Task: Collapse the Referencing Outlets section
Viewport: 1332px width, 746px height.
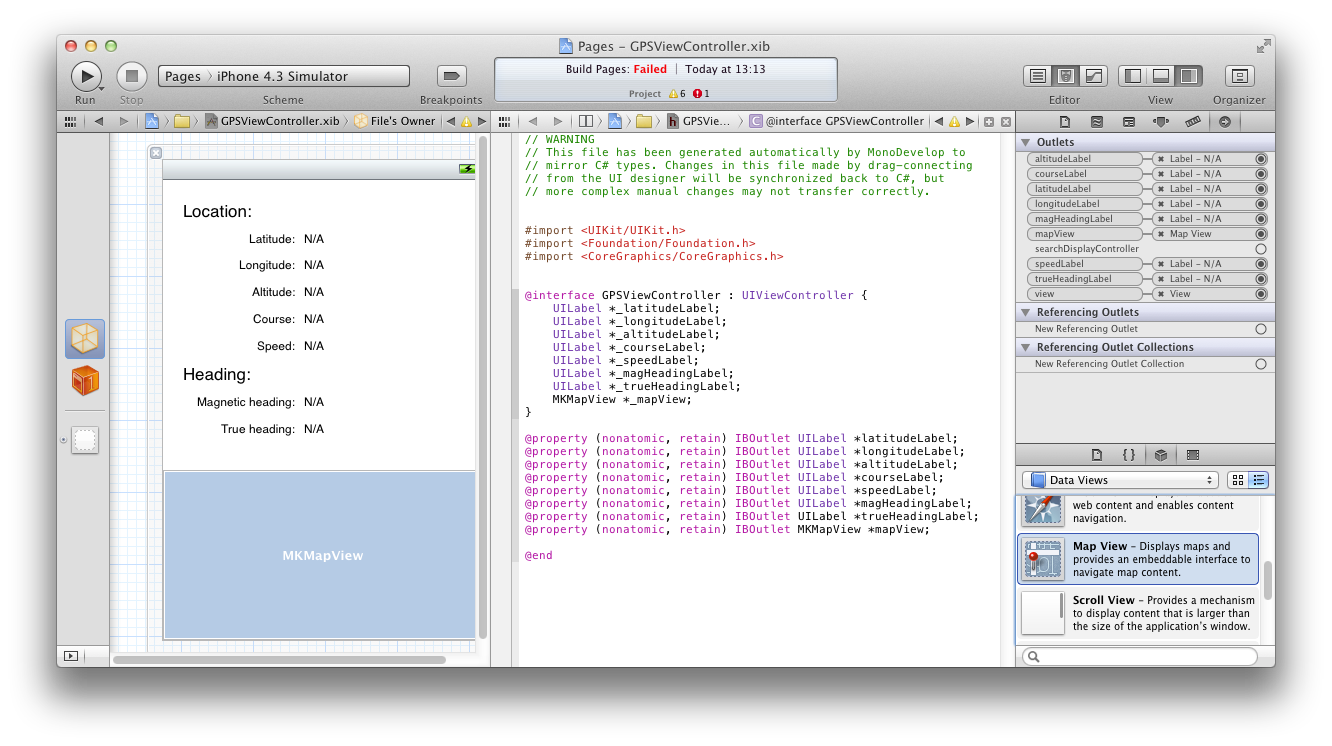Action: (x=1027, y=313)
